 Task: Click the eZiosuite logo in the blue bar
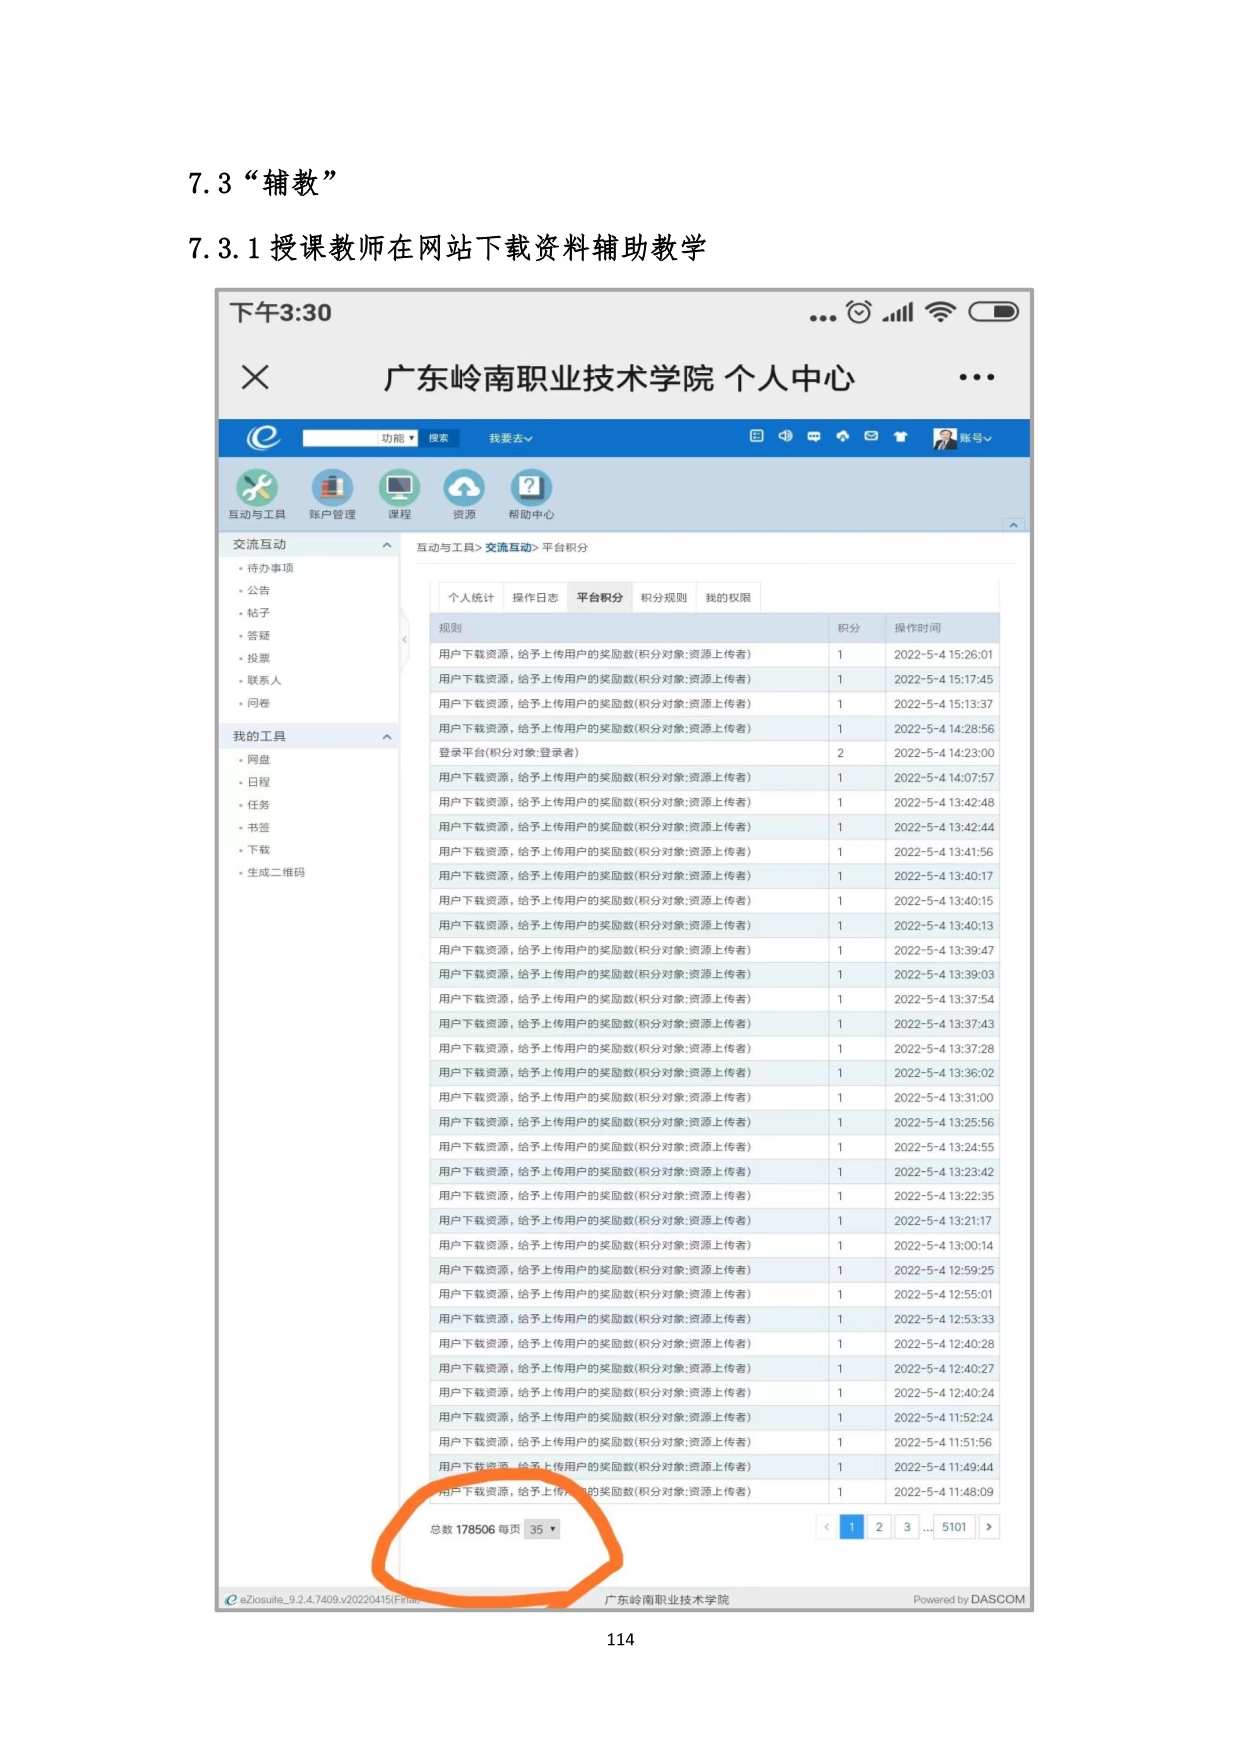click(x=264, y=437)
